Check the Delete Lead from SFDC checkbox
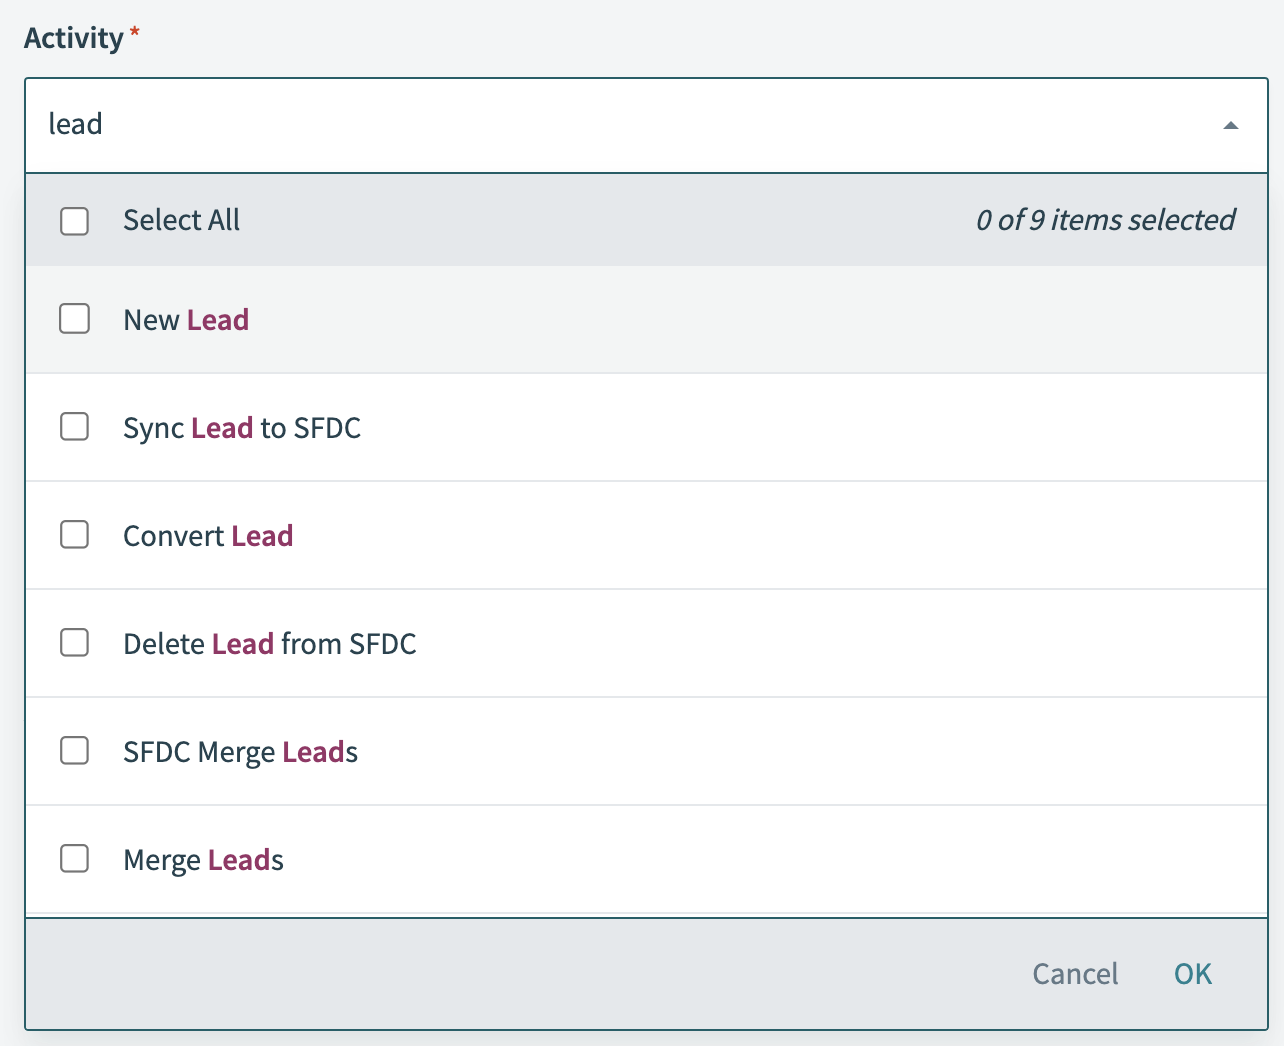Image resolution: width=1284 pixels, height=1046 pixels. click(x=74, y=643)
